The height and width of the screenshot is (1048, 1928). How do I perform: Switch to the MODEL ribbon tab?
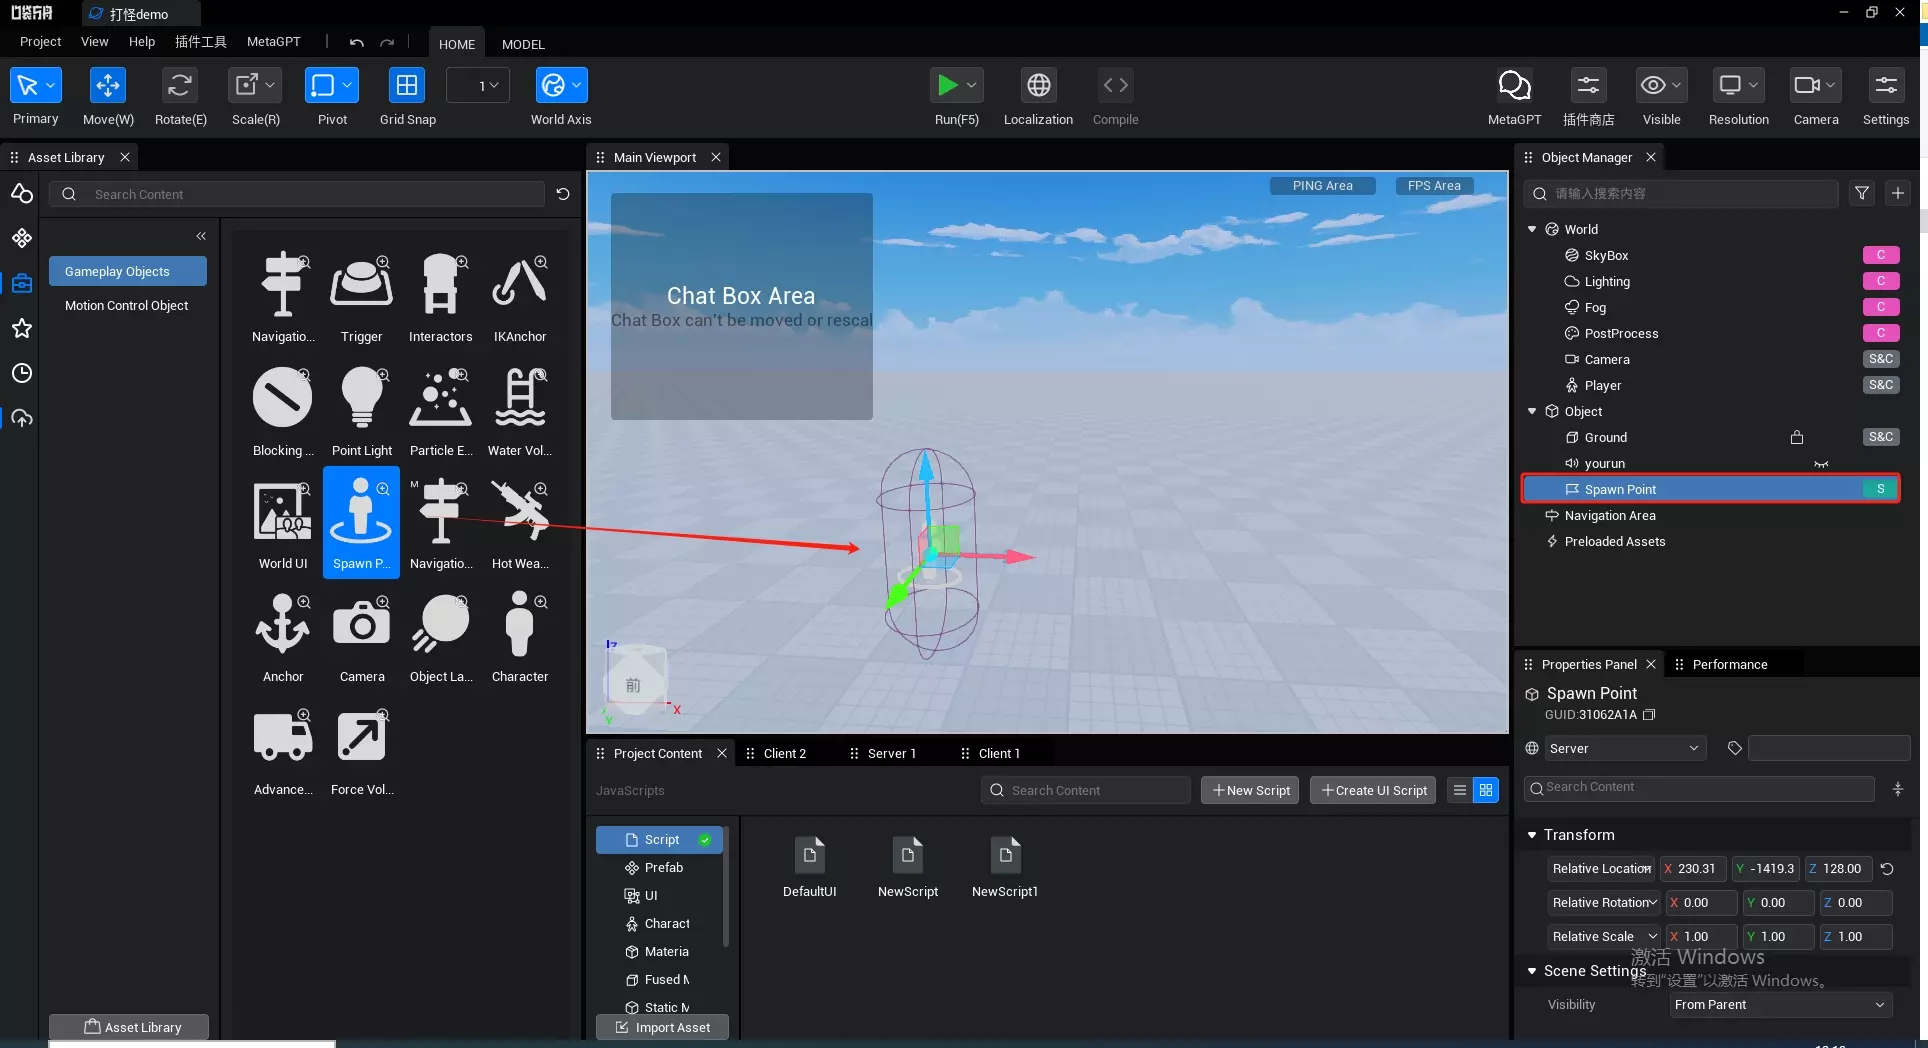click(523, 44)
